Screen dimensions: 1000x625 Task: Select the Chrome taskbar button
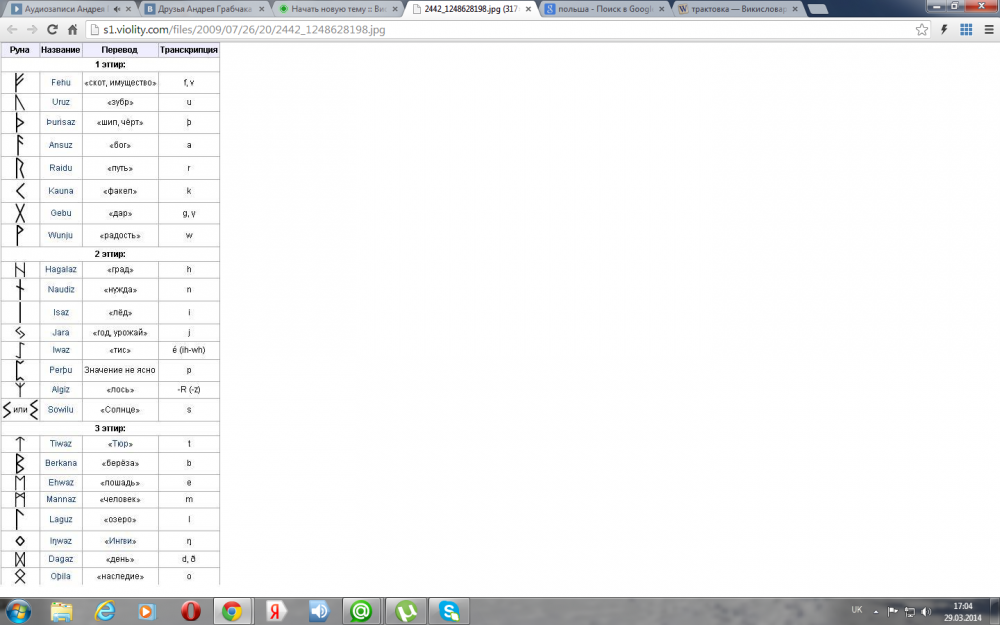coord(232,612)
